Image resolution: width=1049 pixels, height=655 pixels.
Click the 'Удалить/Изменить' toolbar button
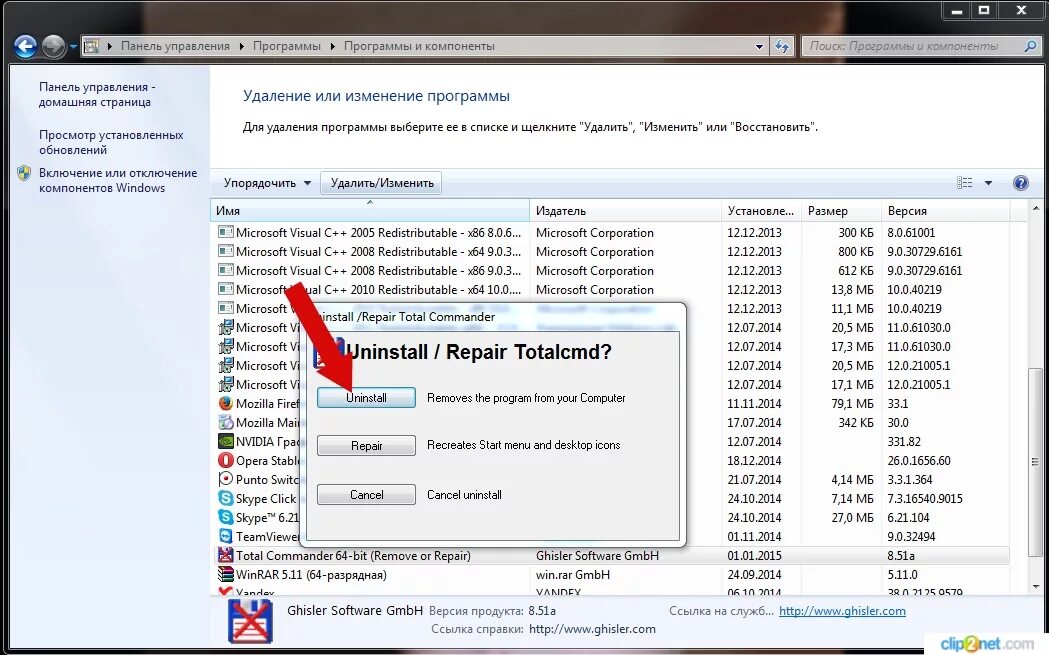381,183
